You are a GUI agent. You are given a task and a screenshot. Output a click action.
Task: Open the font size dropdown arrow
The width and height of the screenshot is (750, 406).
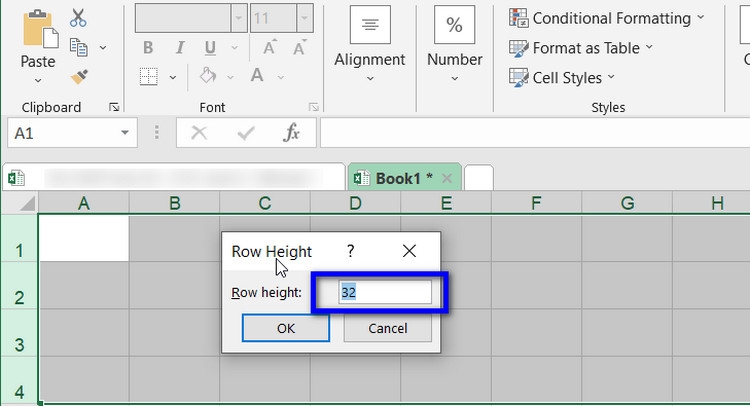tap(305, 18)
